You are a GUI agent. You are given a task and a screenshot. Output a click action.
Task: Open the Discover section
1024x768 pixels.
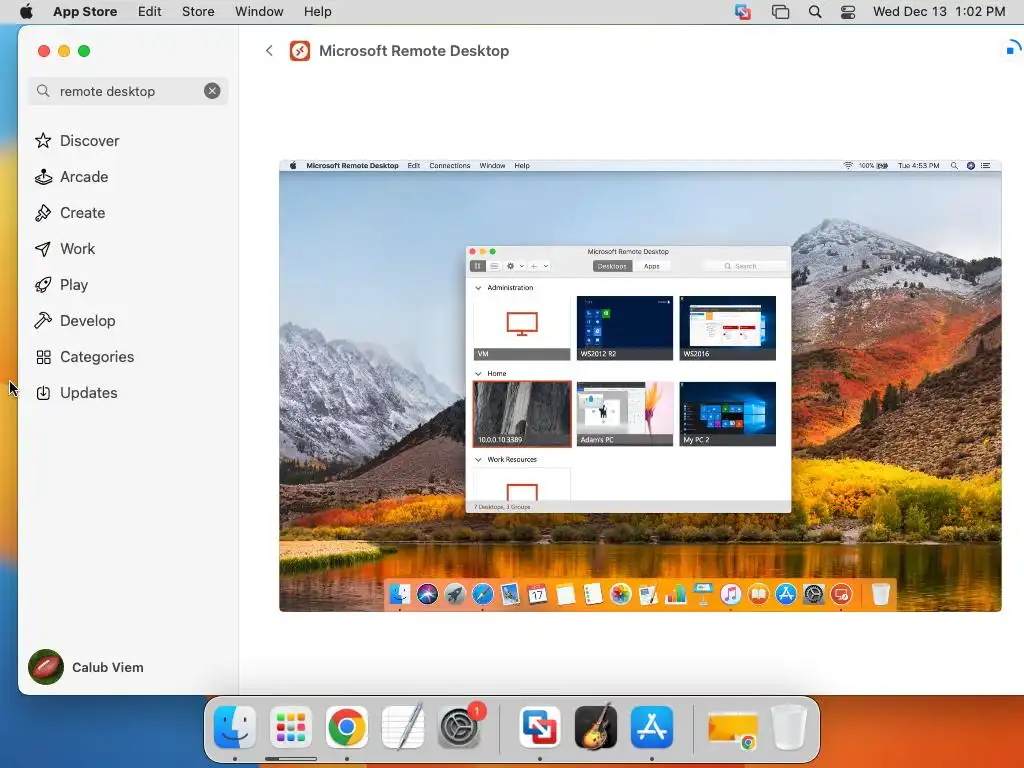[x=77, y=140]
